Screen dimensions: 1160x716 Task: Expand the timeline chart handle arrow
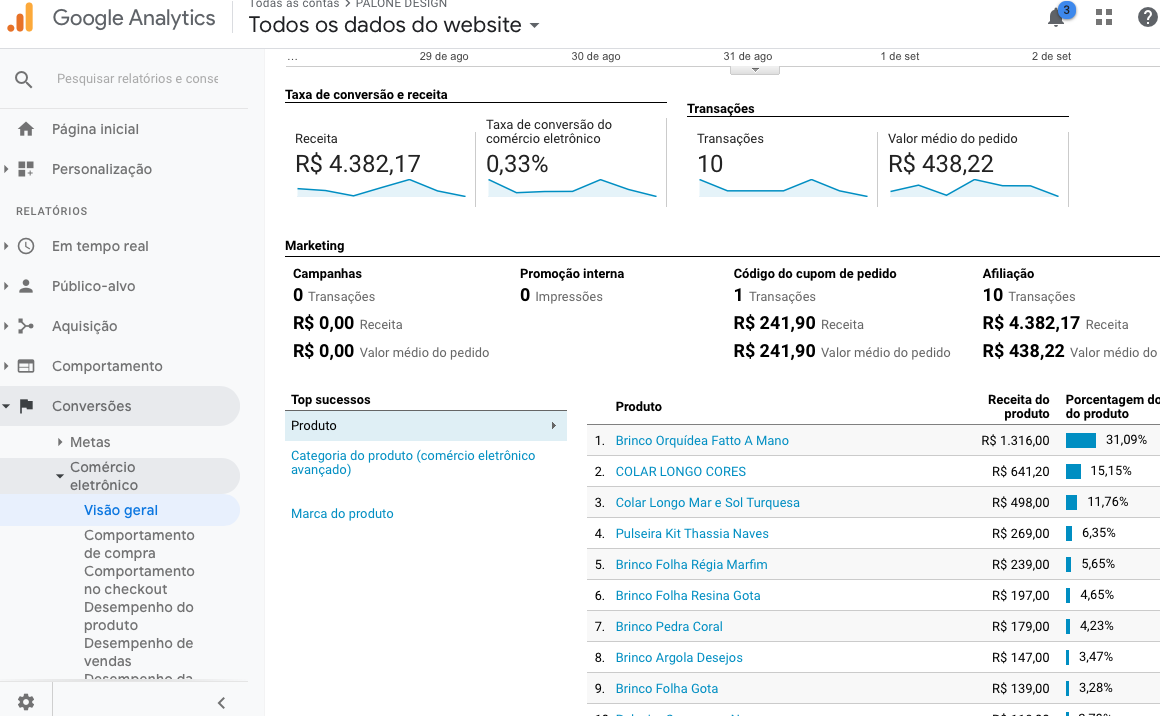(755, 70)
